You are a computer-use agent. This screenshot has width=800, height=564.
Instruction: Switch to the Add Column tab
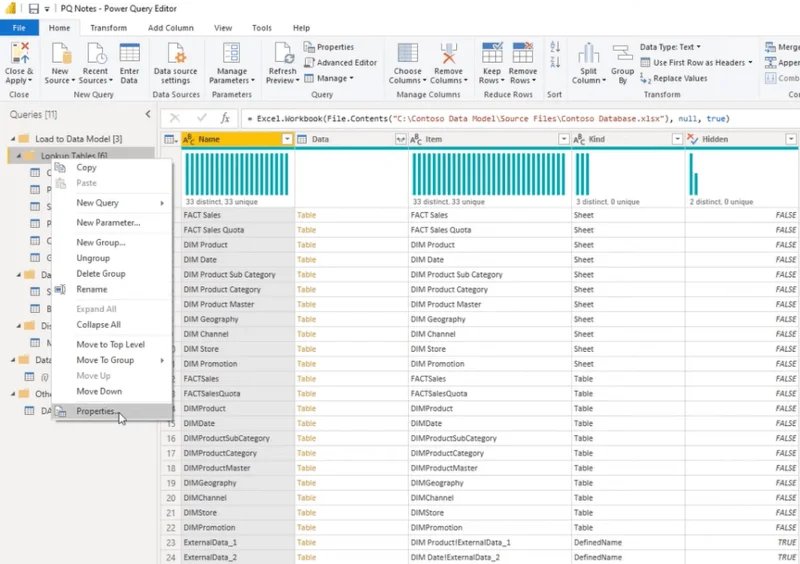(170, 28)
